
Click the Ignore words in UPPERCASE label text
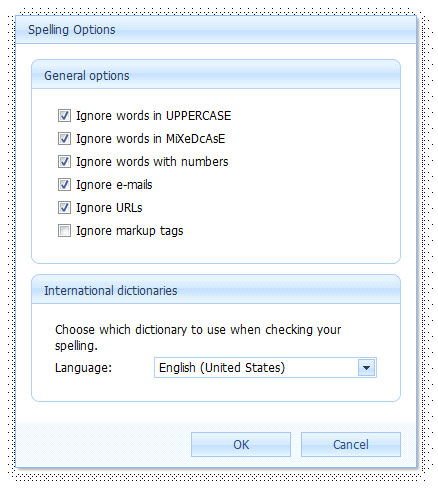(154, 116)
